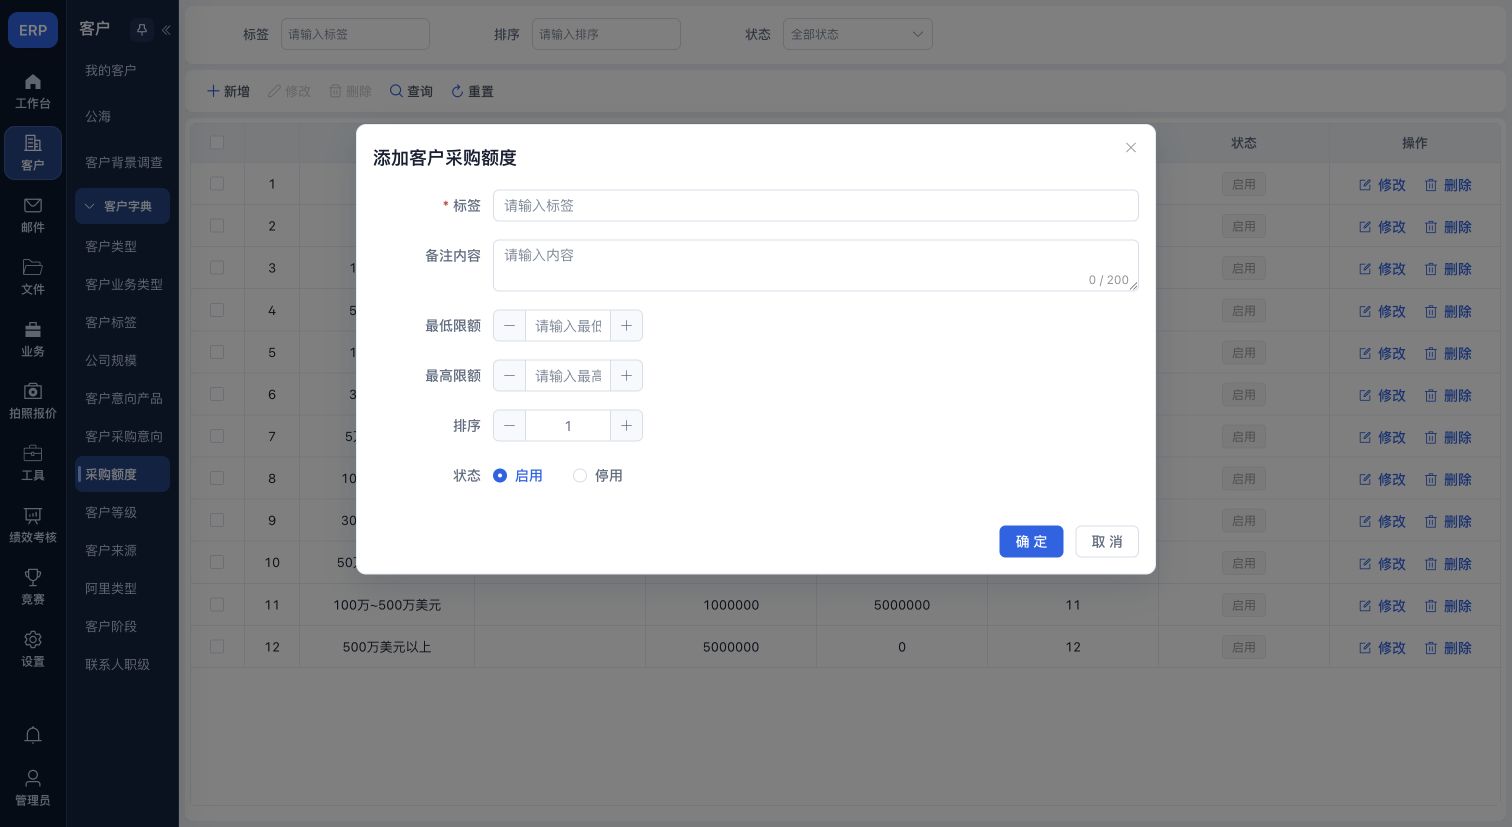This screenshot has height=827, width=1512.
Task: Check the checkbox for row 5
Action: (x=217, y=352)
